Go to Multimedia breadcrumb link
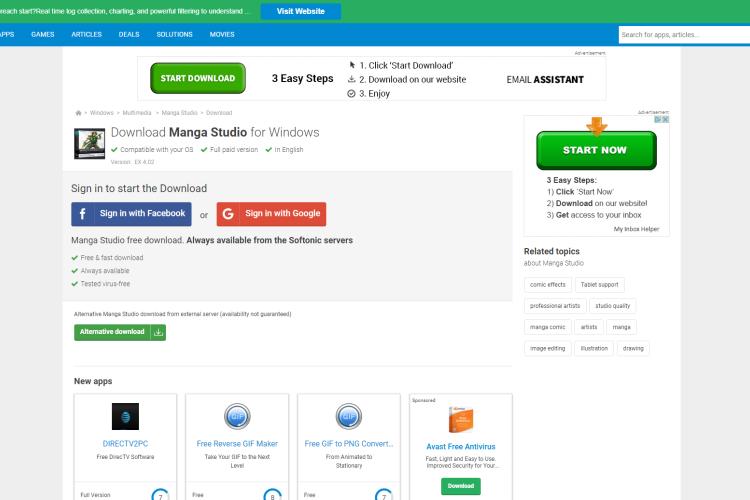750x500 pixels. 137,113
